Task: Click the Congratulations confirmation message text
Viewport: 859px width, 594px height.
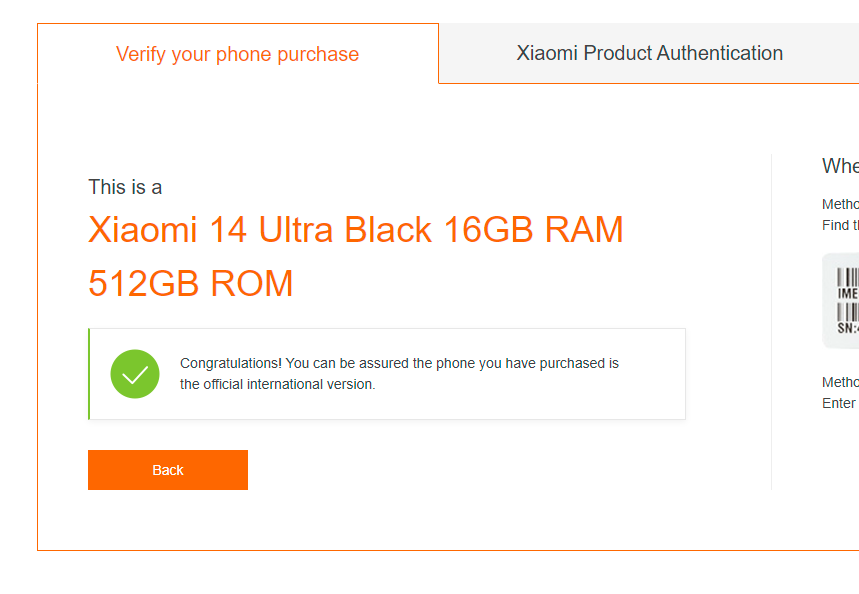Action: tap(399, 363)
